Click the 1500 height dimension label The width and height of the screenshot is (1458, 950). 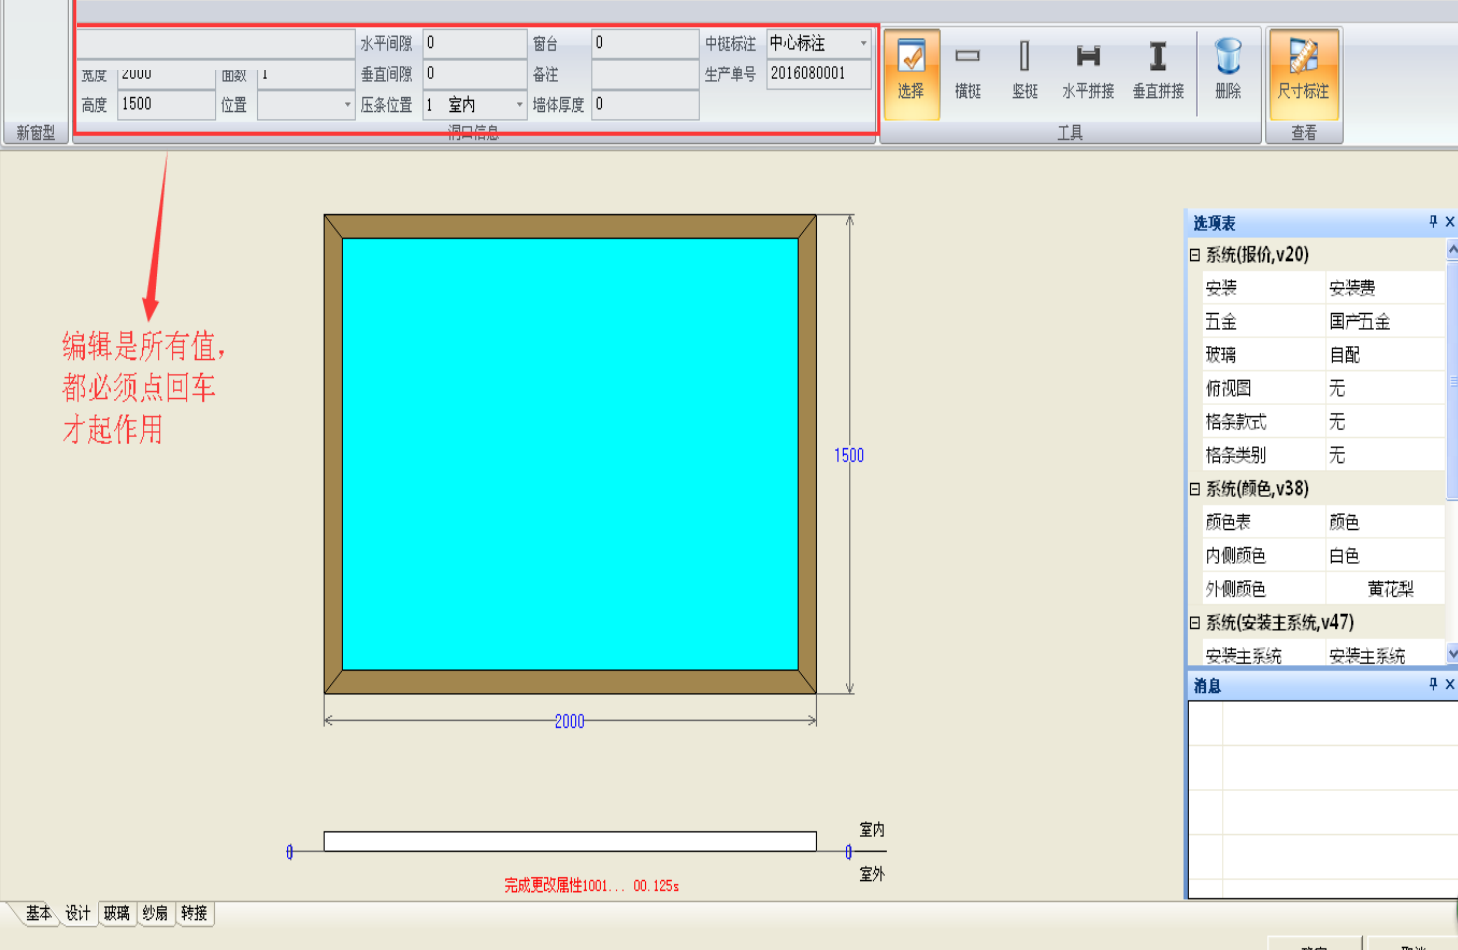(849, 455)
